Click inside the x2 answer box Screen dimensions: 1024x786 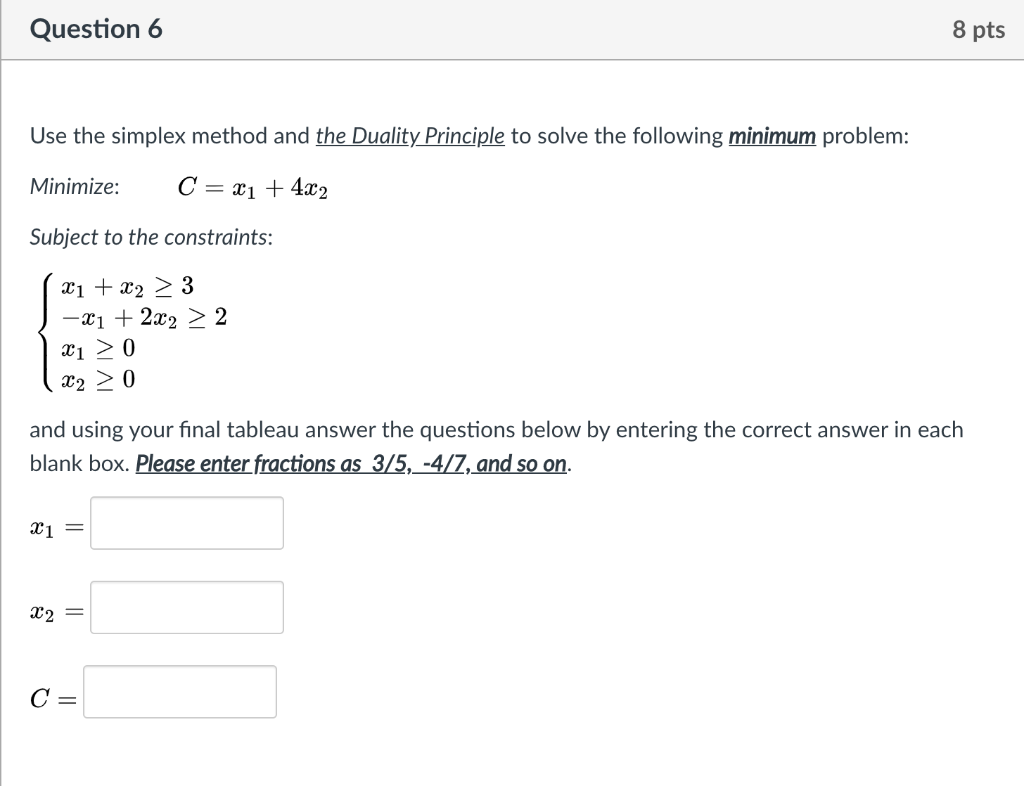(185, 607)
